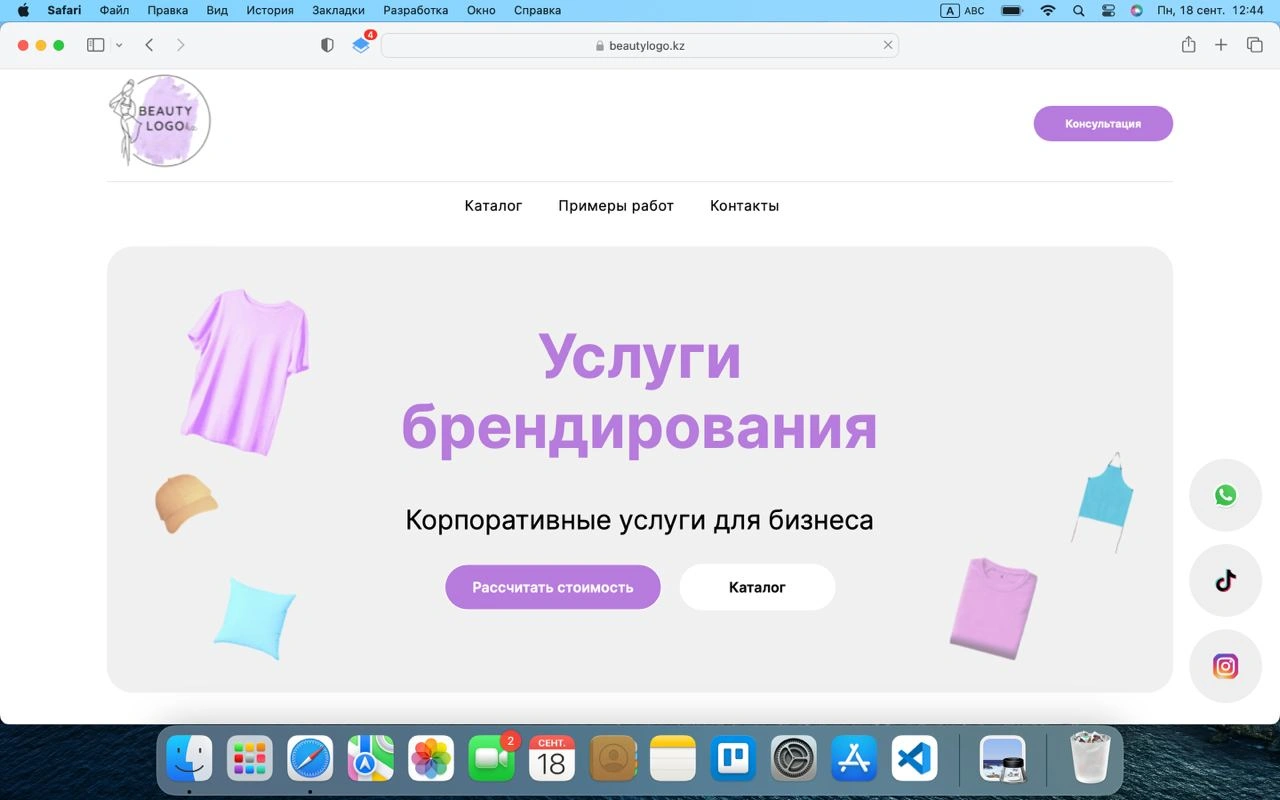Open App Store from the Dock

pos(854,759)
